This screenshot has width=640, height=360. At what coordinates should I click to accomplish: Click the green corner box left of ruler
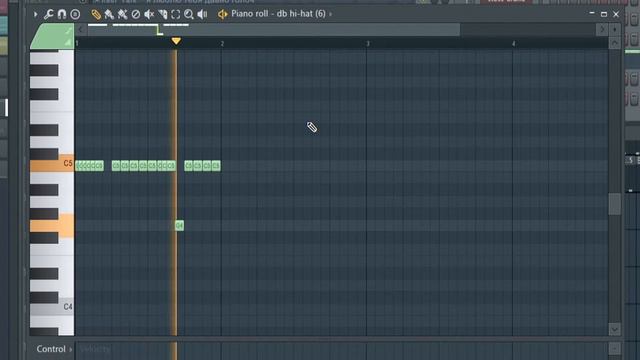click(52, 36)
